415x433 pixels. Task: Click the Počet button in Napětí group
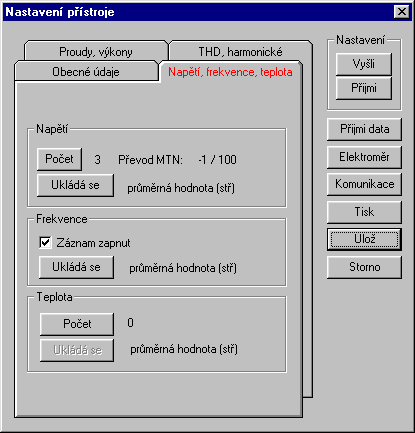pos(59,159)
